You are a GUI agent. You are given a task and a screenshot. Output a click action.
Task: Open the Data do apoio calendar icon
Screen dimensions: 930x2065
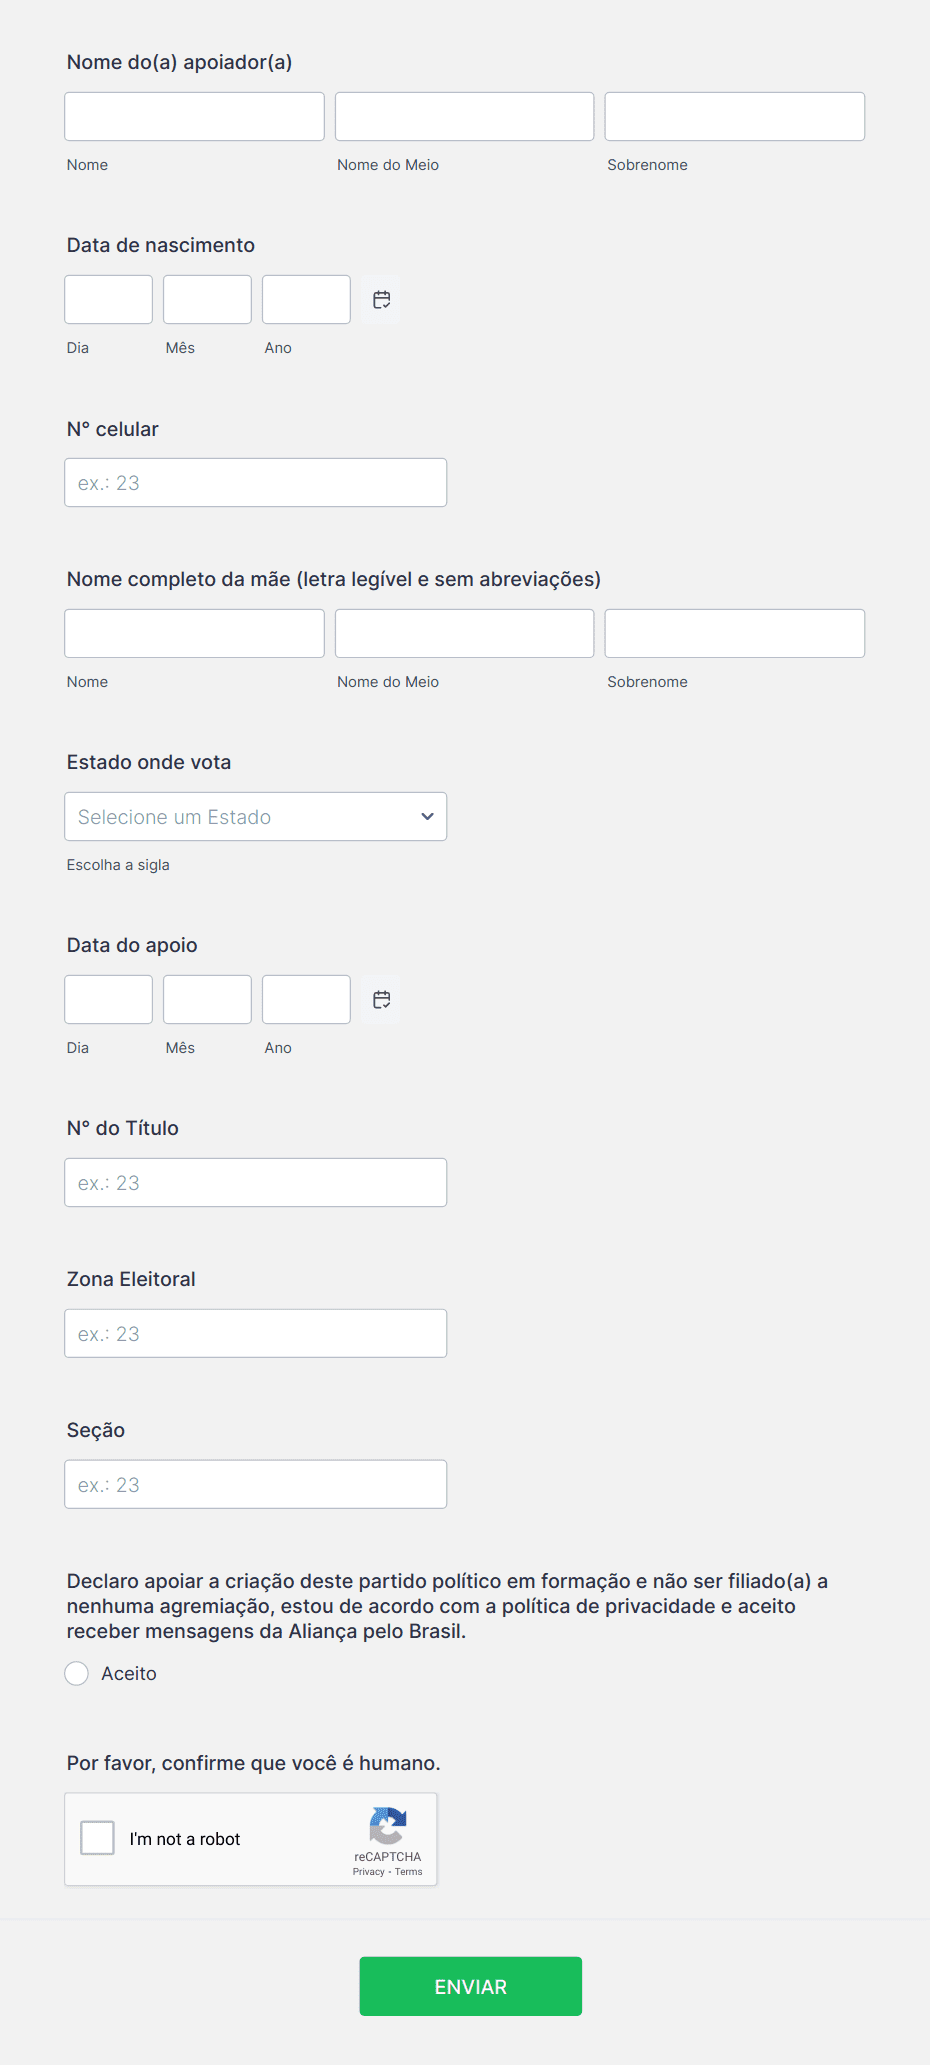click(x=381, y=1000)
